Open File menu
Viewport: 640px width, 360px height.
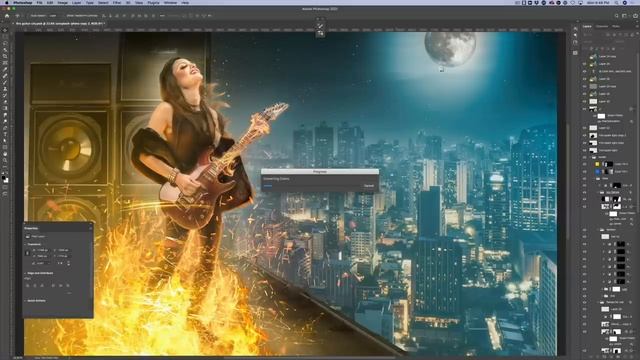tap(40, 2)
